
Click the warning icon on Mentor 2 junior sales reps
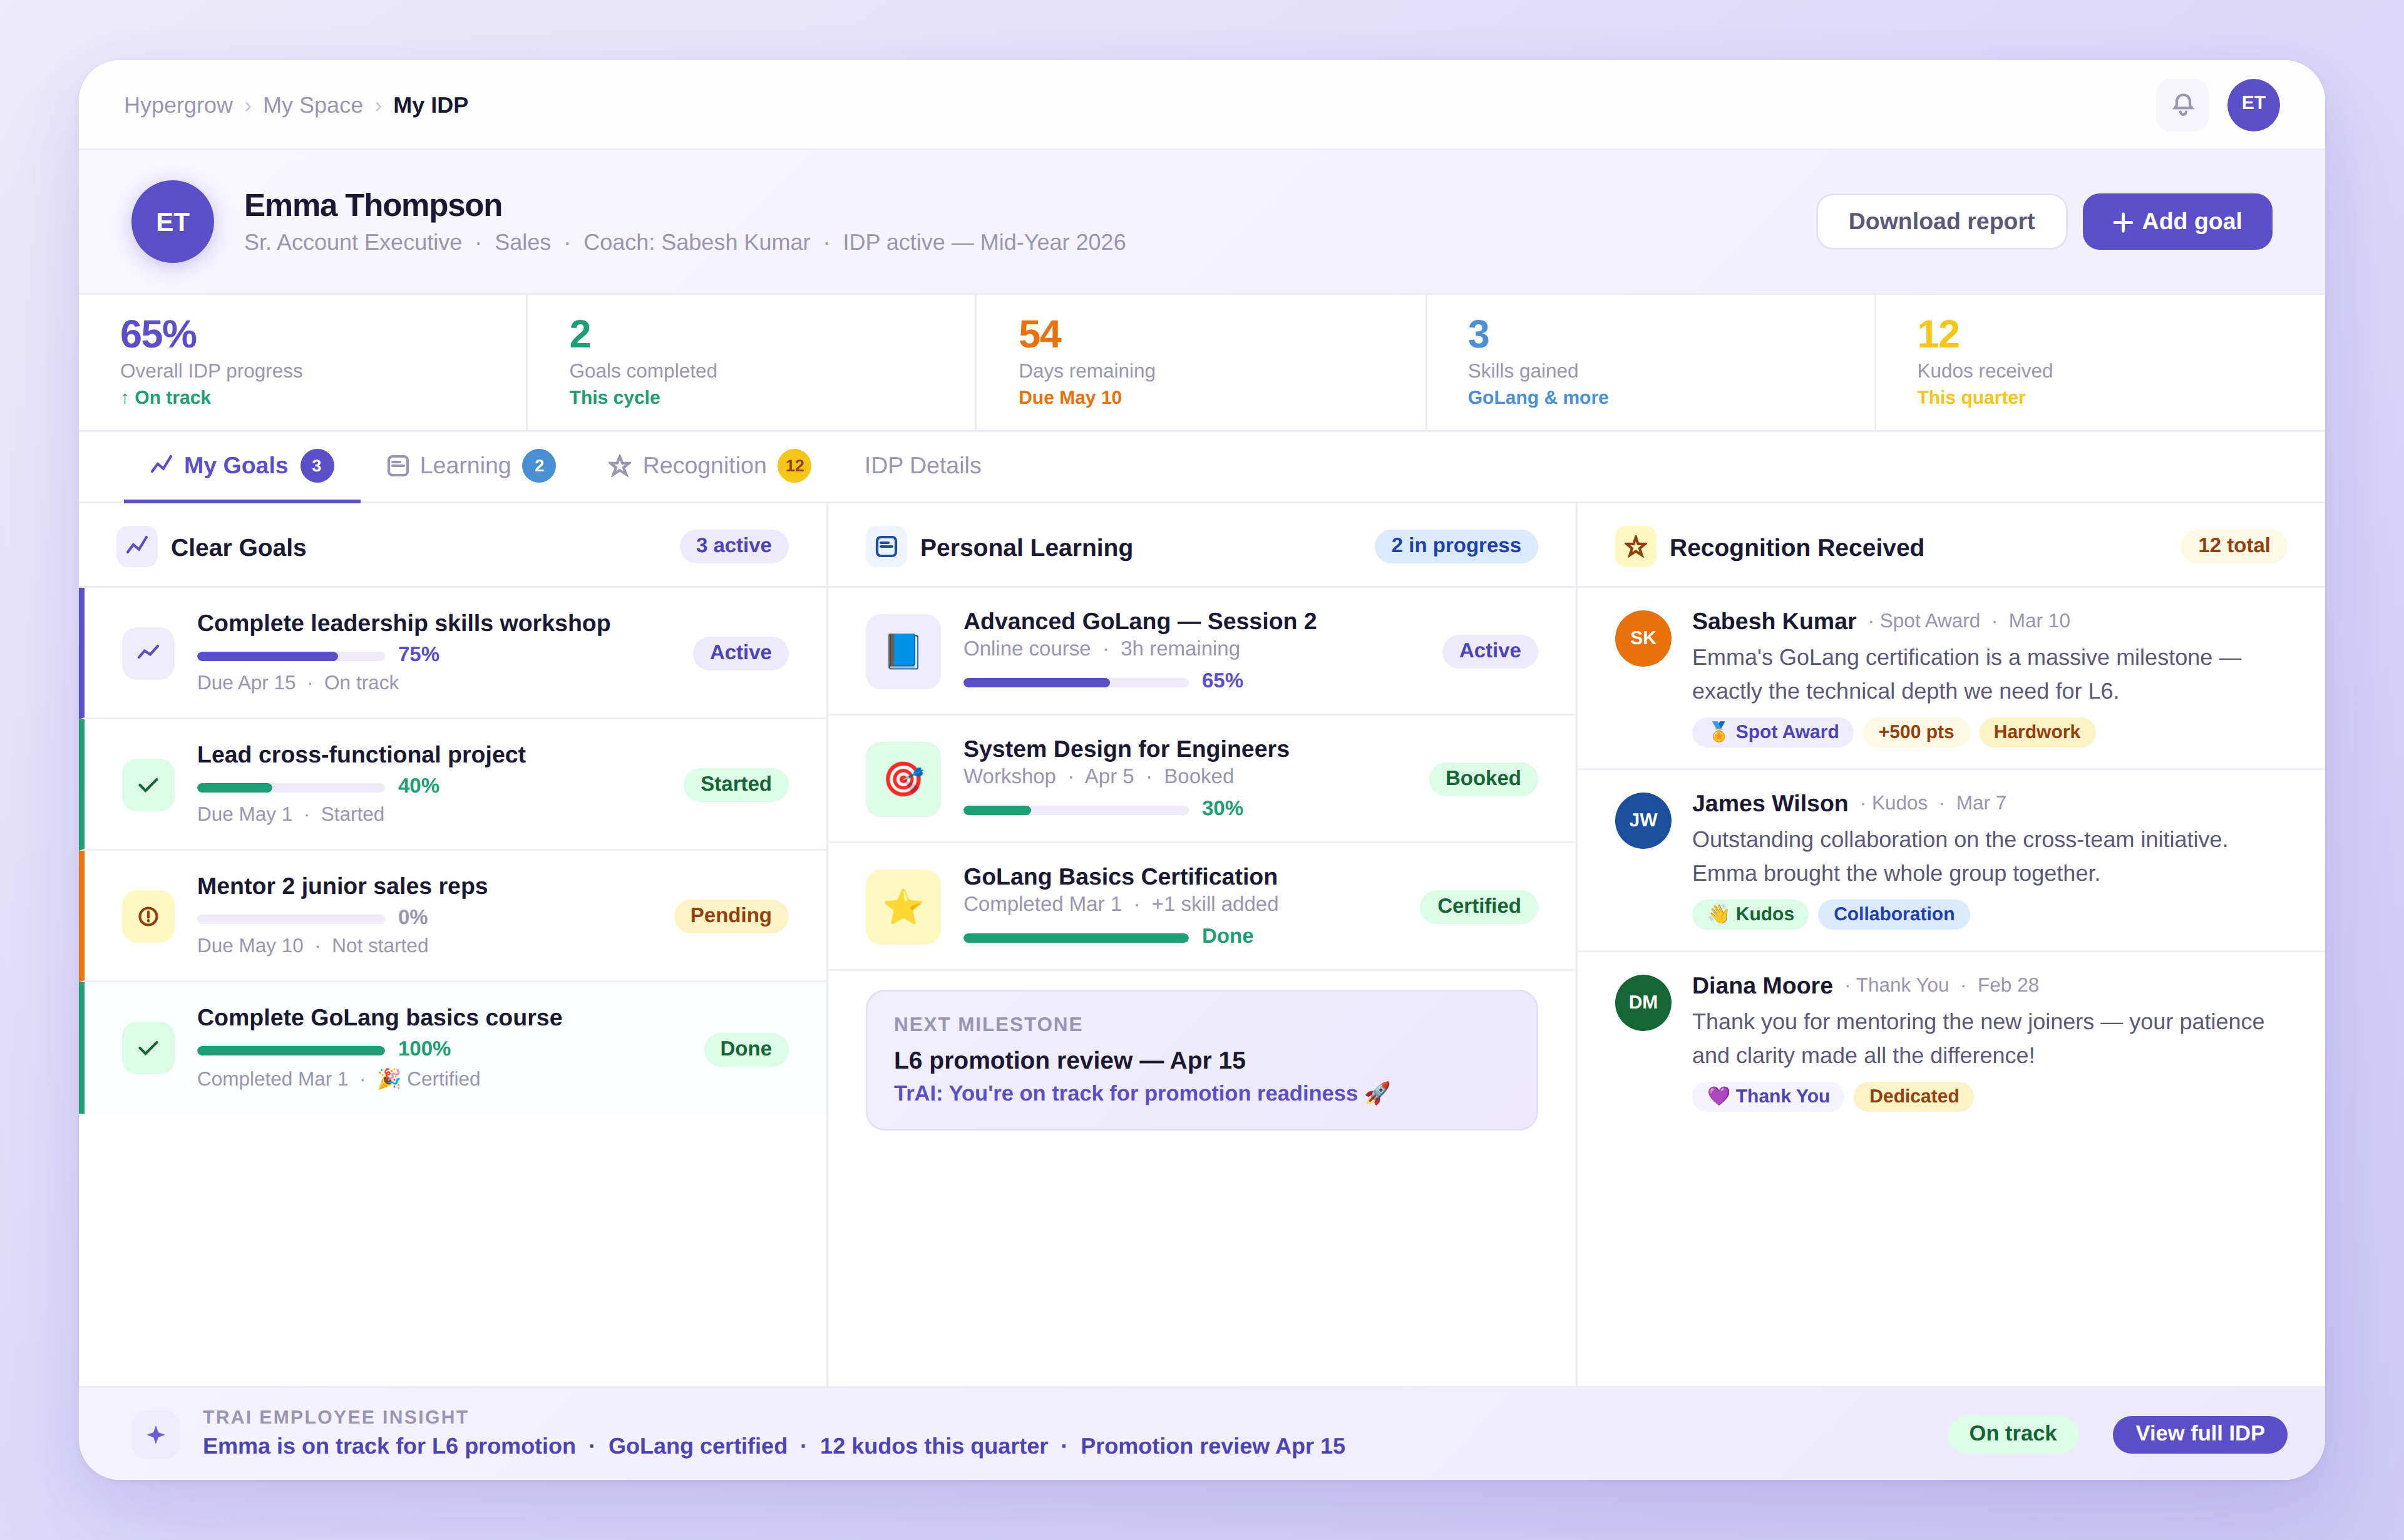(148, 915)
